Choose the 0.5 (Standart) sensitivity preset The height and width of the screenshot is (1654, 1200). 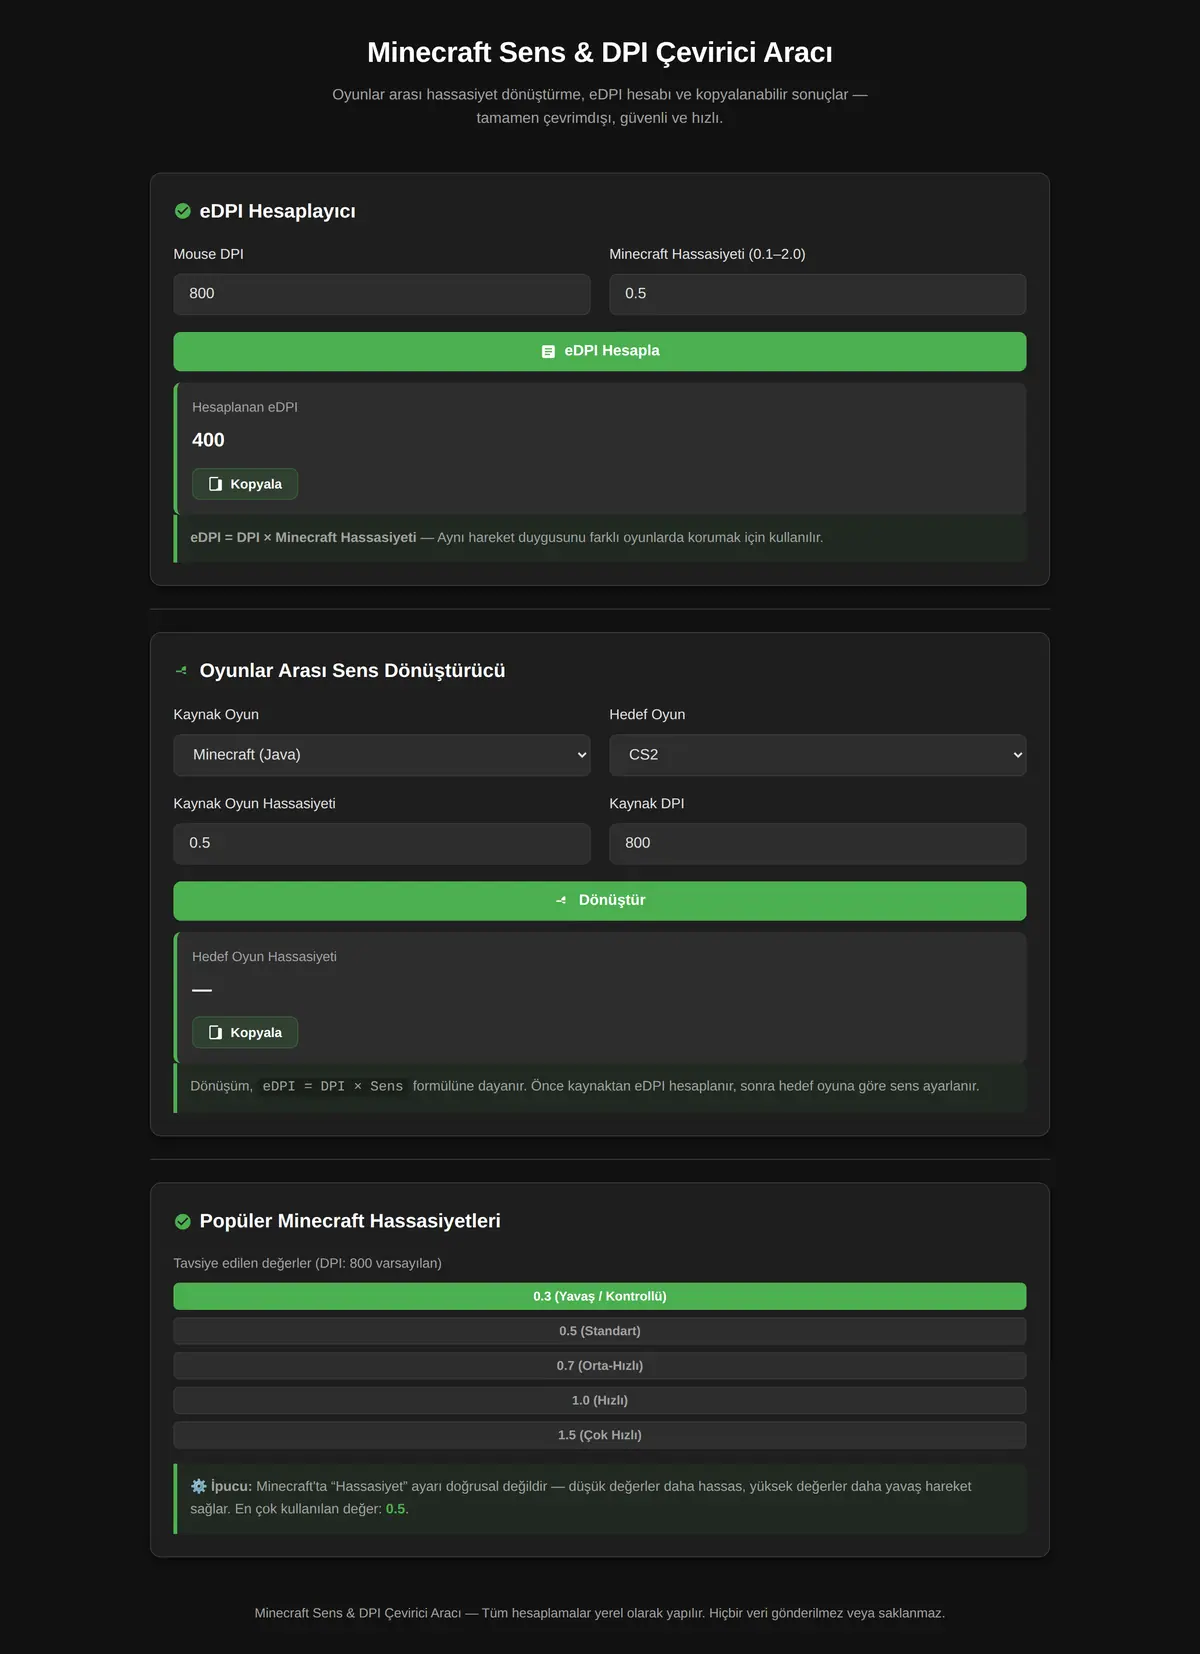[600, 1331]
